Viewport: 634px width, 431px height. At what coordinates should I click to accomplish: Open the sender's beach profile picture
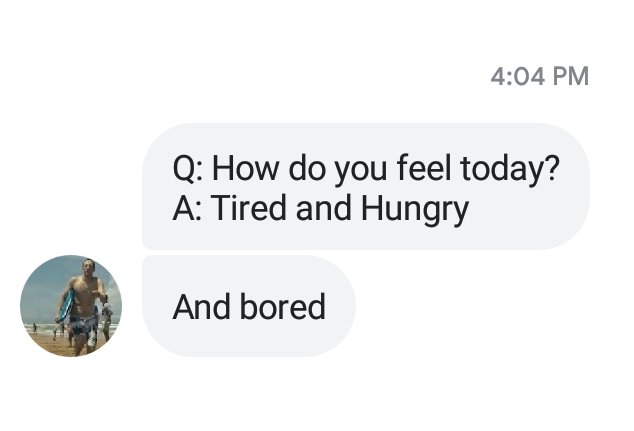coord(71,306)
